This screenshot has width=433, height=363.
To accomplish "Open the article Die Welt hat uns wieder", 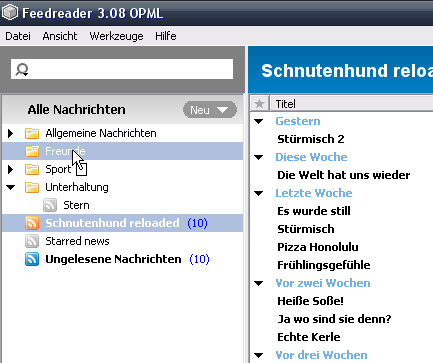I will [x=344, y=175].
